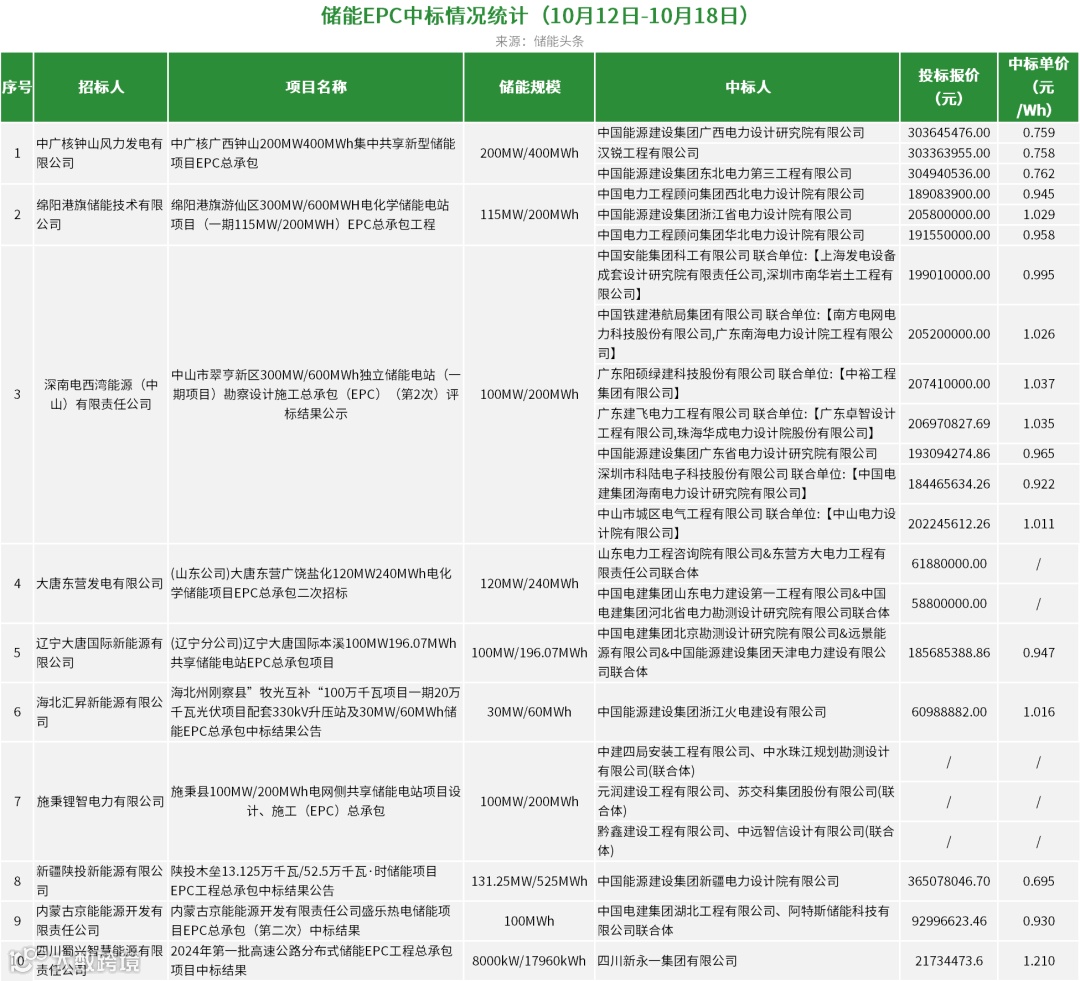Screen dimensions: 1080x981
Task: Click price value 206970827.69
Action: pyautogui.click(x=948, y=423)
